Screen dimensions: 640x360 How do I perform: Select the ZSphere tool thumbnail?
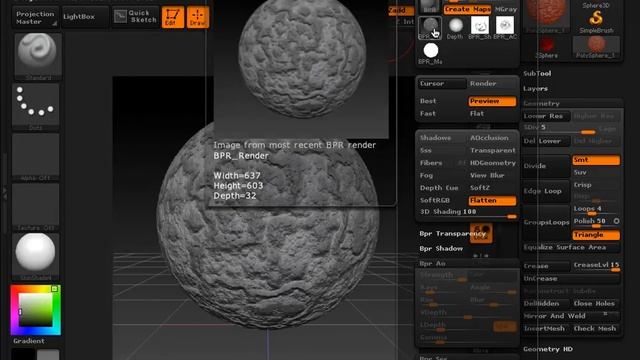(x=546, y=47)
